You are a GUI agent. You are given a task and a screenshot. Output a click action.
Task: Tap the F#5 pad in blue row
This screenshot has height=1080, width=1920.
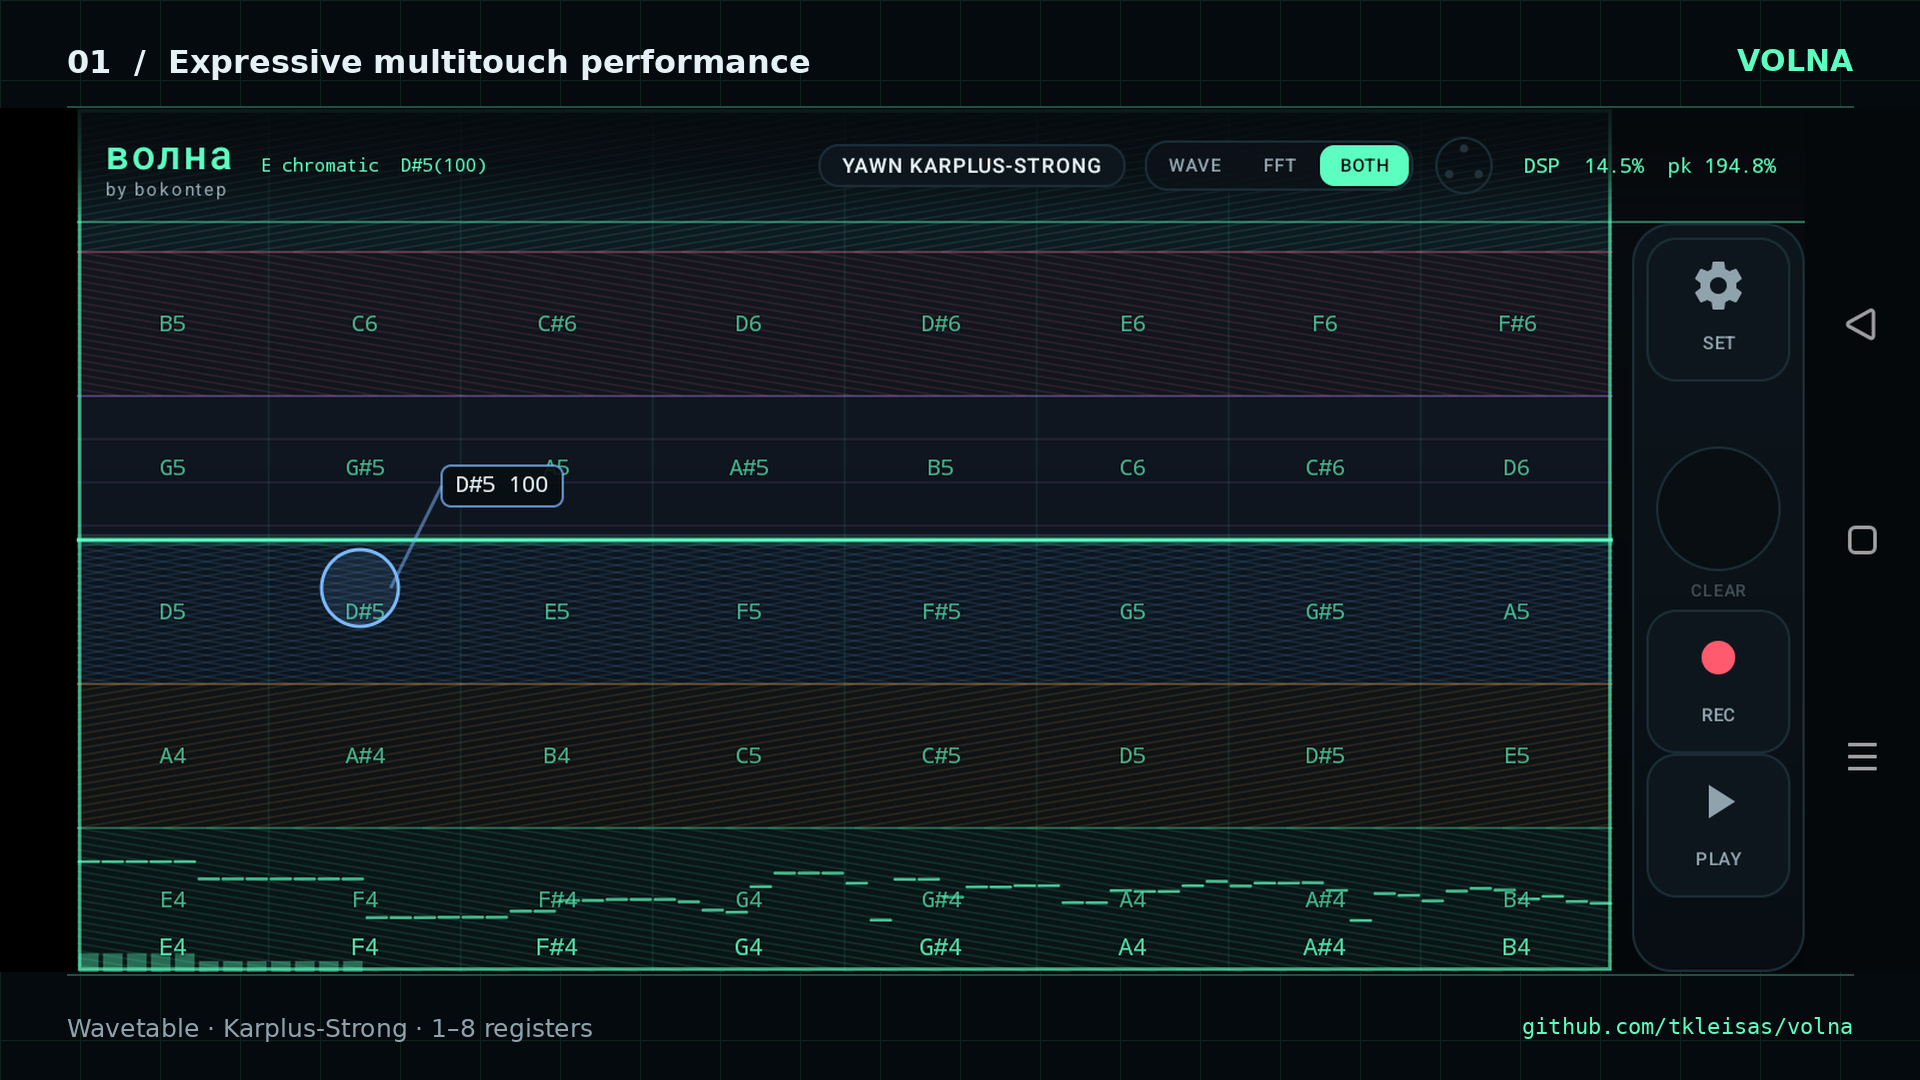click(x=940, y=612)
